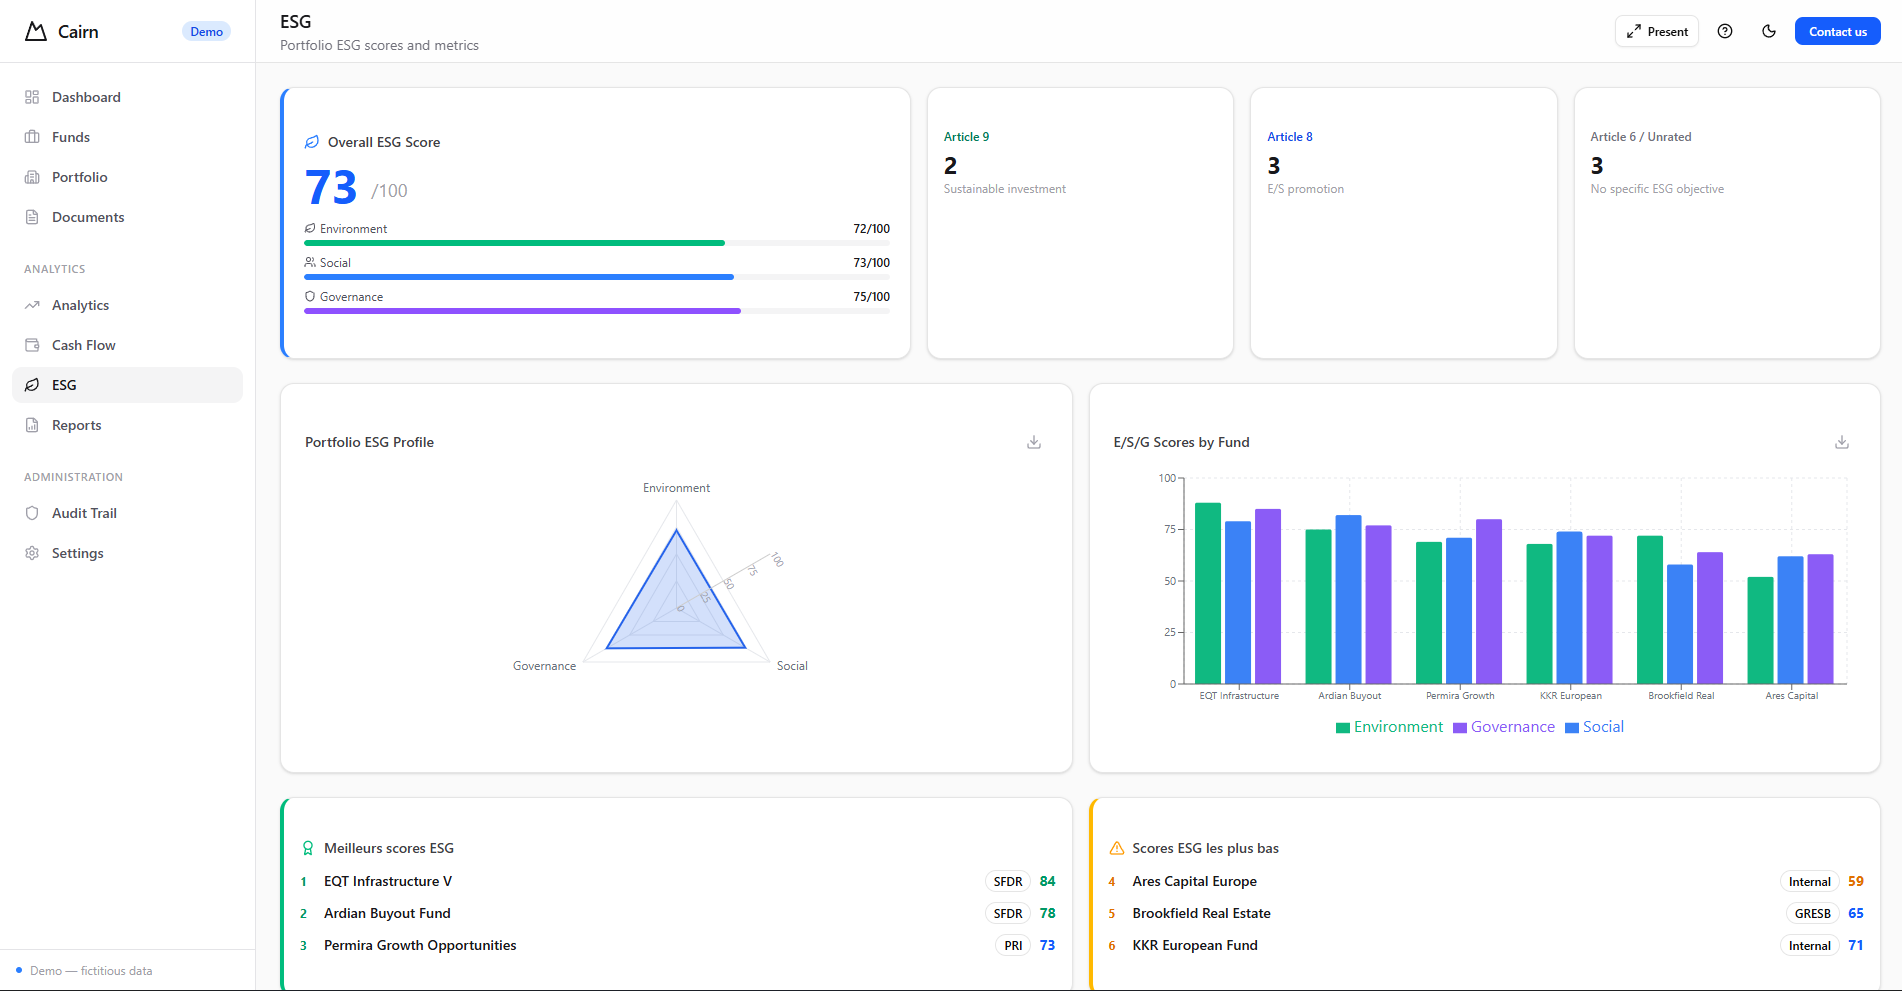Download the E/S/G Scores by Fund chart
The width and height of the screenshot is (1902, 991).
coord(1841,441)
